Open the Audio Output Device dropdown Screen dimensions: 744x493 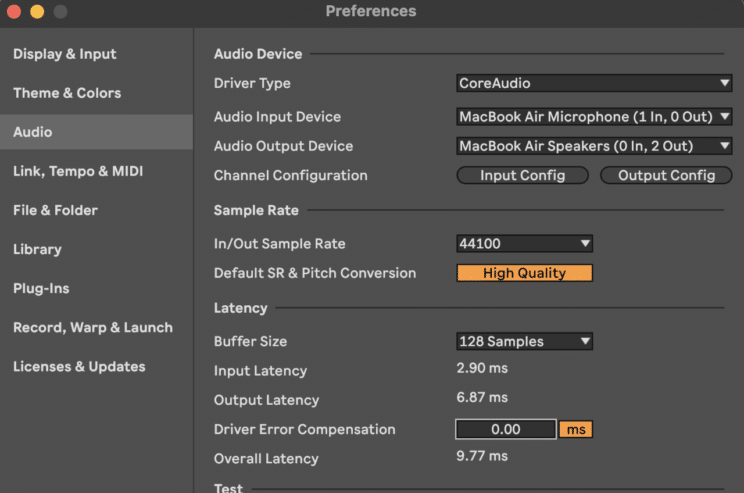click(594, 146)
